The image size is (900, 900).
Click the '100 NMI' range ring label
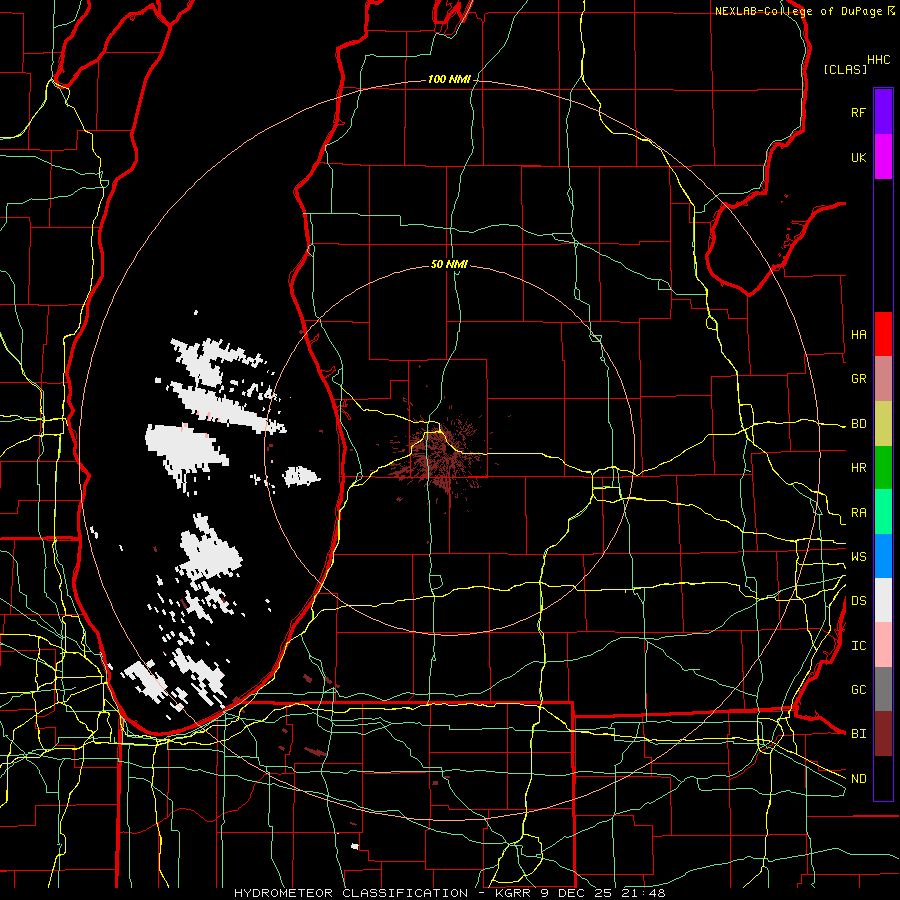click(x=449, y=79)
